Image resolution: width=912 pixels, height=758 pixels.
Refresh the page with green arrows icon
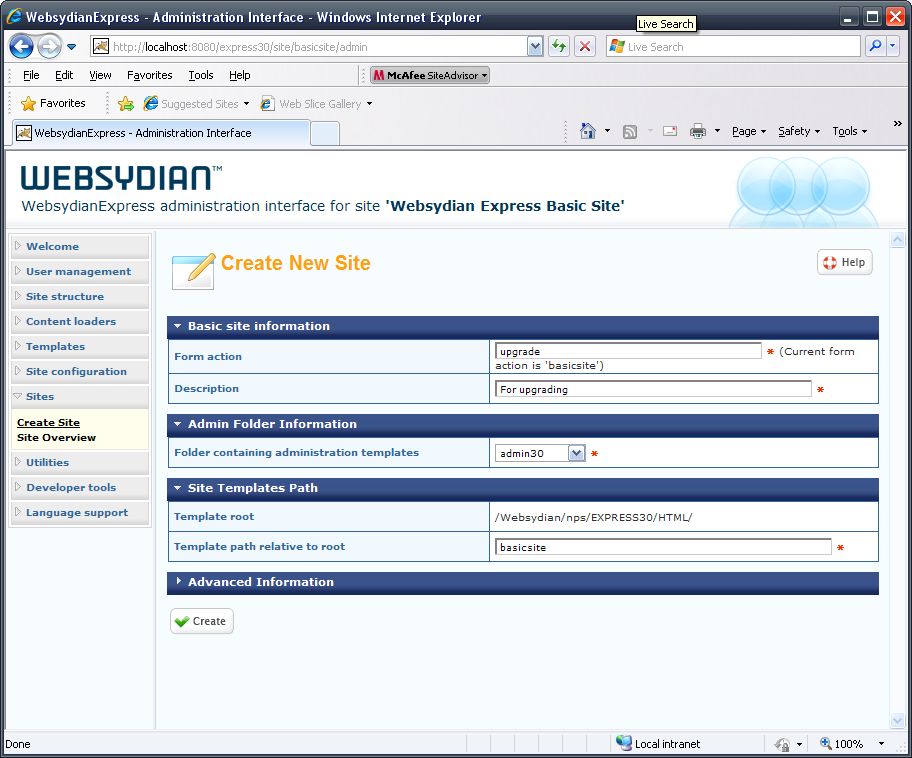(559, 47)
